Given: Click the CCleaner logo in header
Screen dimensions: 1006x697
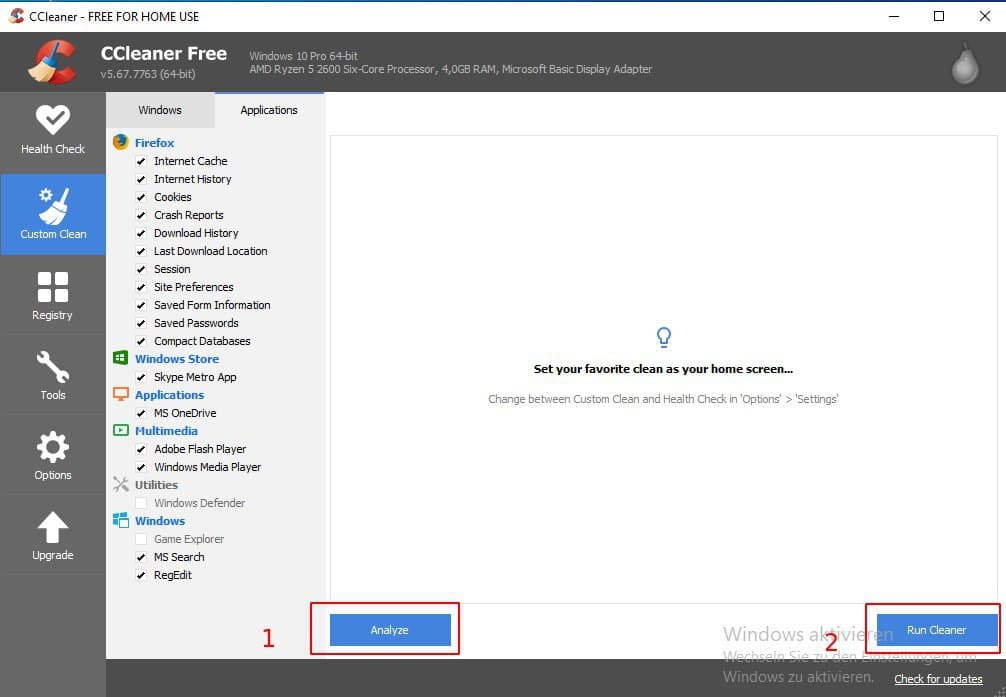Looking at the screenshot, I should coord(52,63).
